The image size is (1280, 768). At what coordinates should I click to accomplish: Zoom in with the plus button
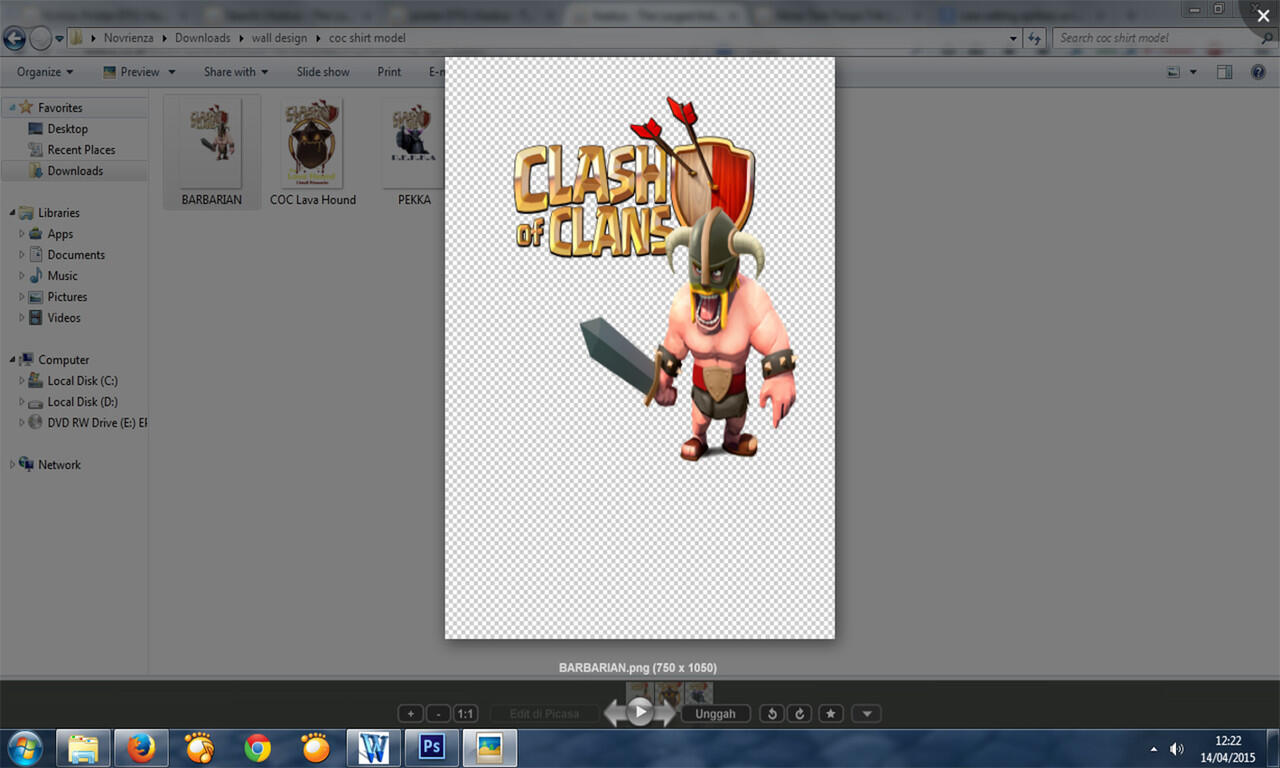click(410, 714)
